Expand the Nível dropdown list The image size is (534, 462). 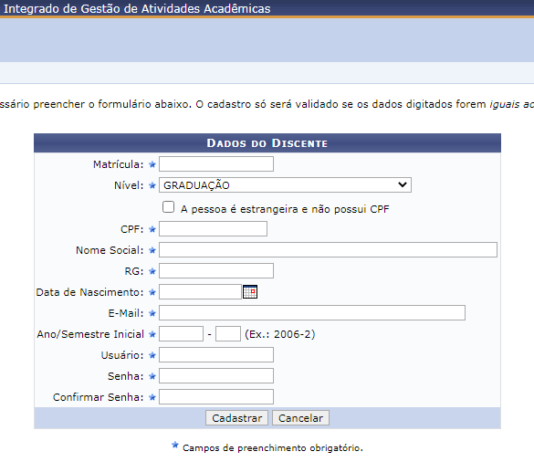click(x=285, y=185)
